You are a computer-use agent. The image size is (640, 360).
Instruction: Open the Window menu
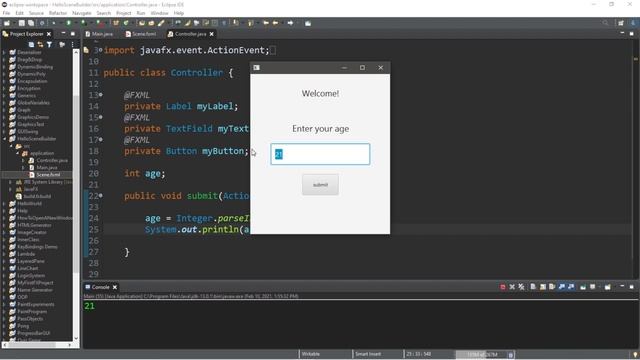click(159, 13)
